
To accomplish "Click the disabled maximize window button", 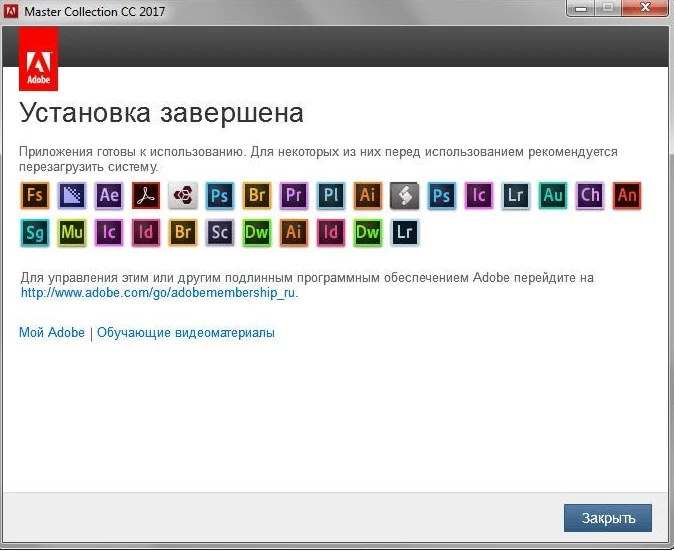I will point(607,8).
